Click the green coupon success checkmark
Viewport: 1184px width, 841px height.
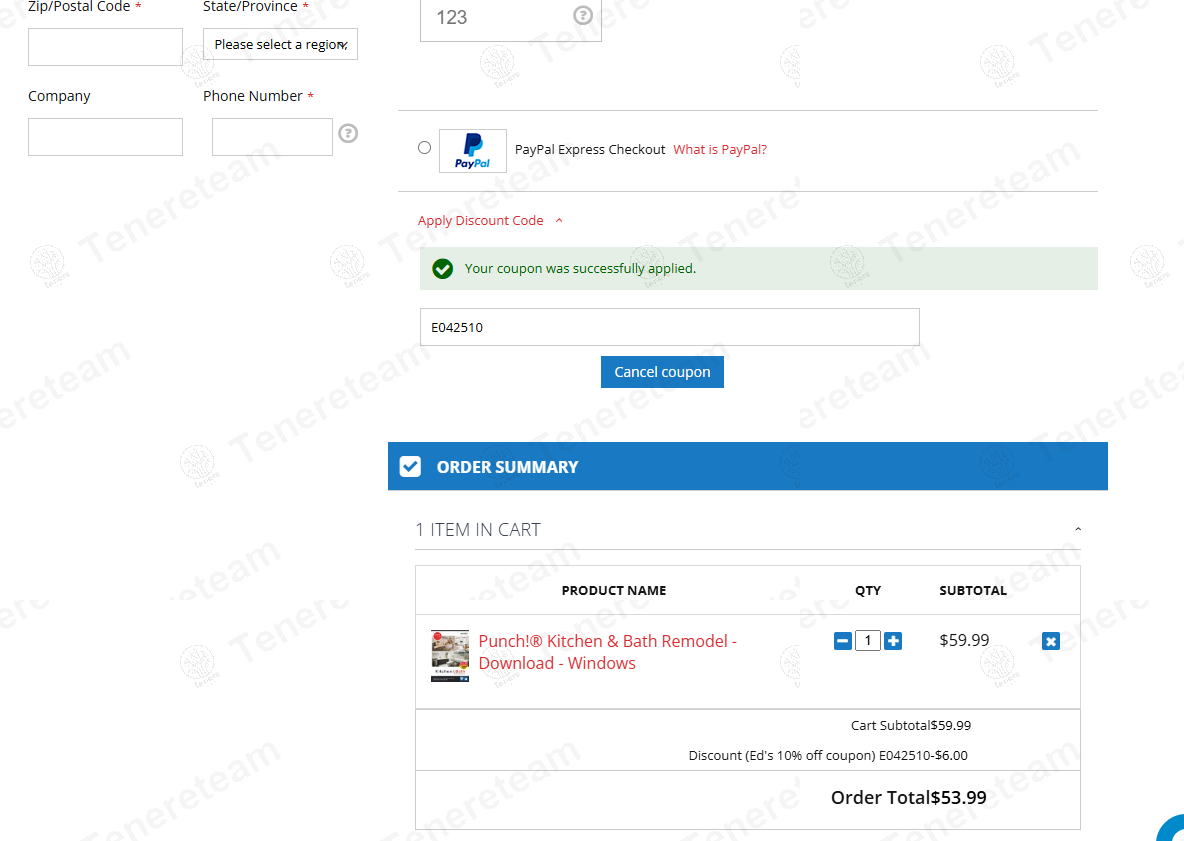tap(442, 269)
